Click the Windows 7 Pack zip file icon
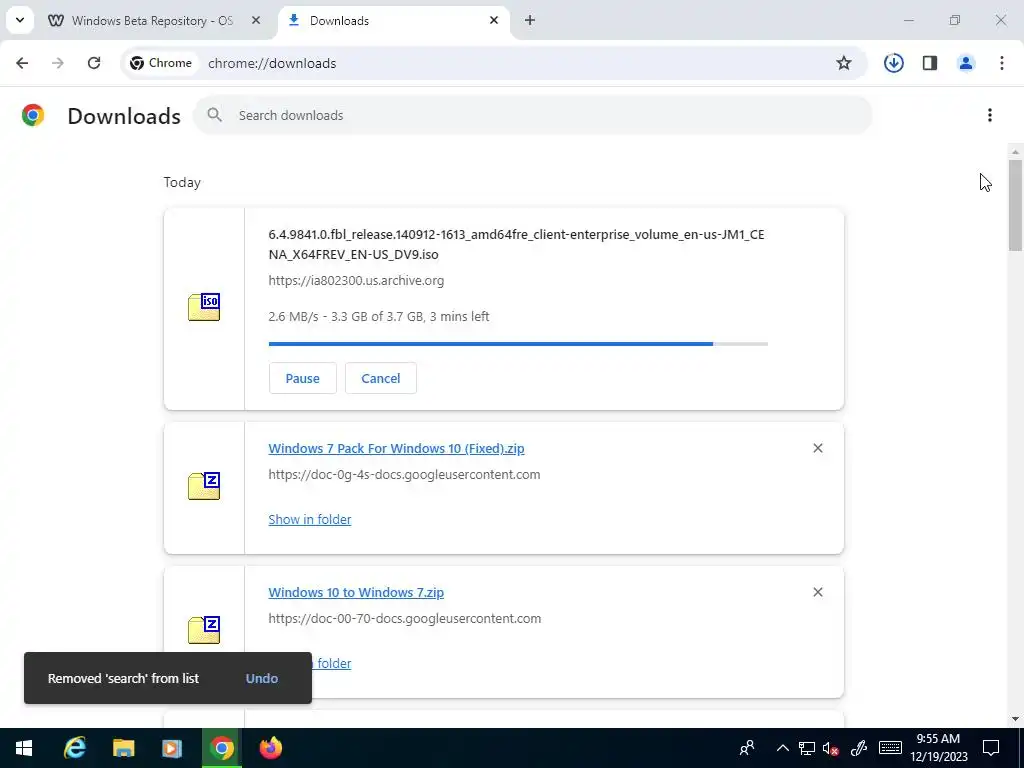Image resolution: width=1024 pixels, height=768 pixels. click(x=204, y=486)
